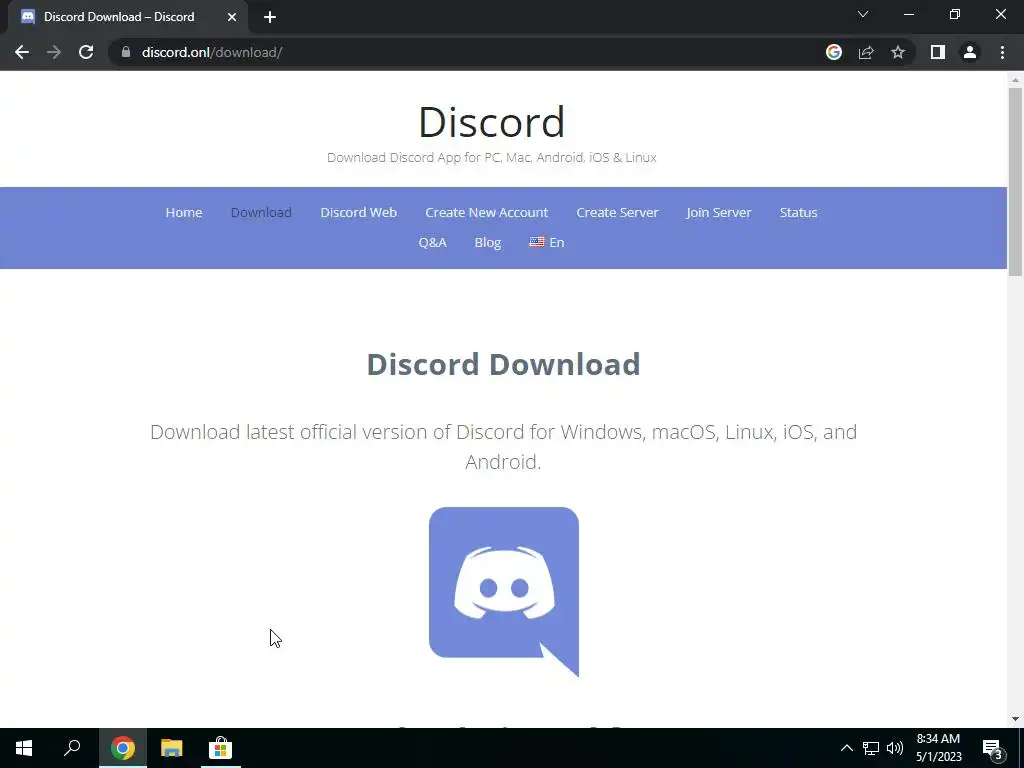Screen dimensions: 1024x768
Task: Open a new browser tab
Action: tap(270, 17)
